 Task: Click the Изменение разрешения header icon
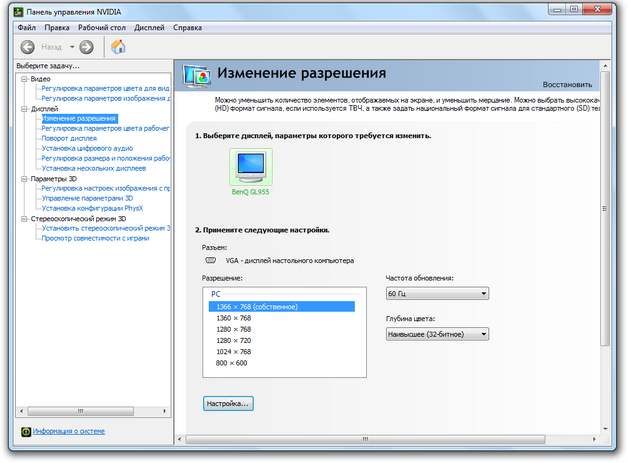[197, 76]
